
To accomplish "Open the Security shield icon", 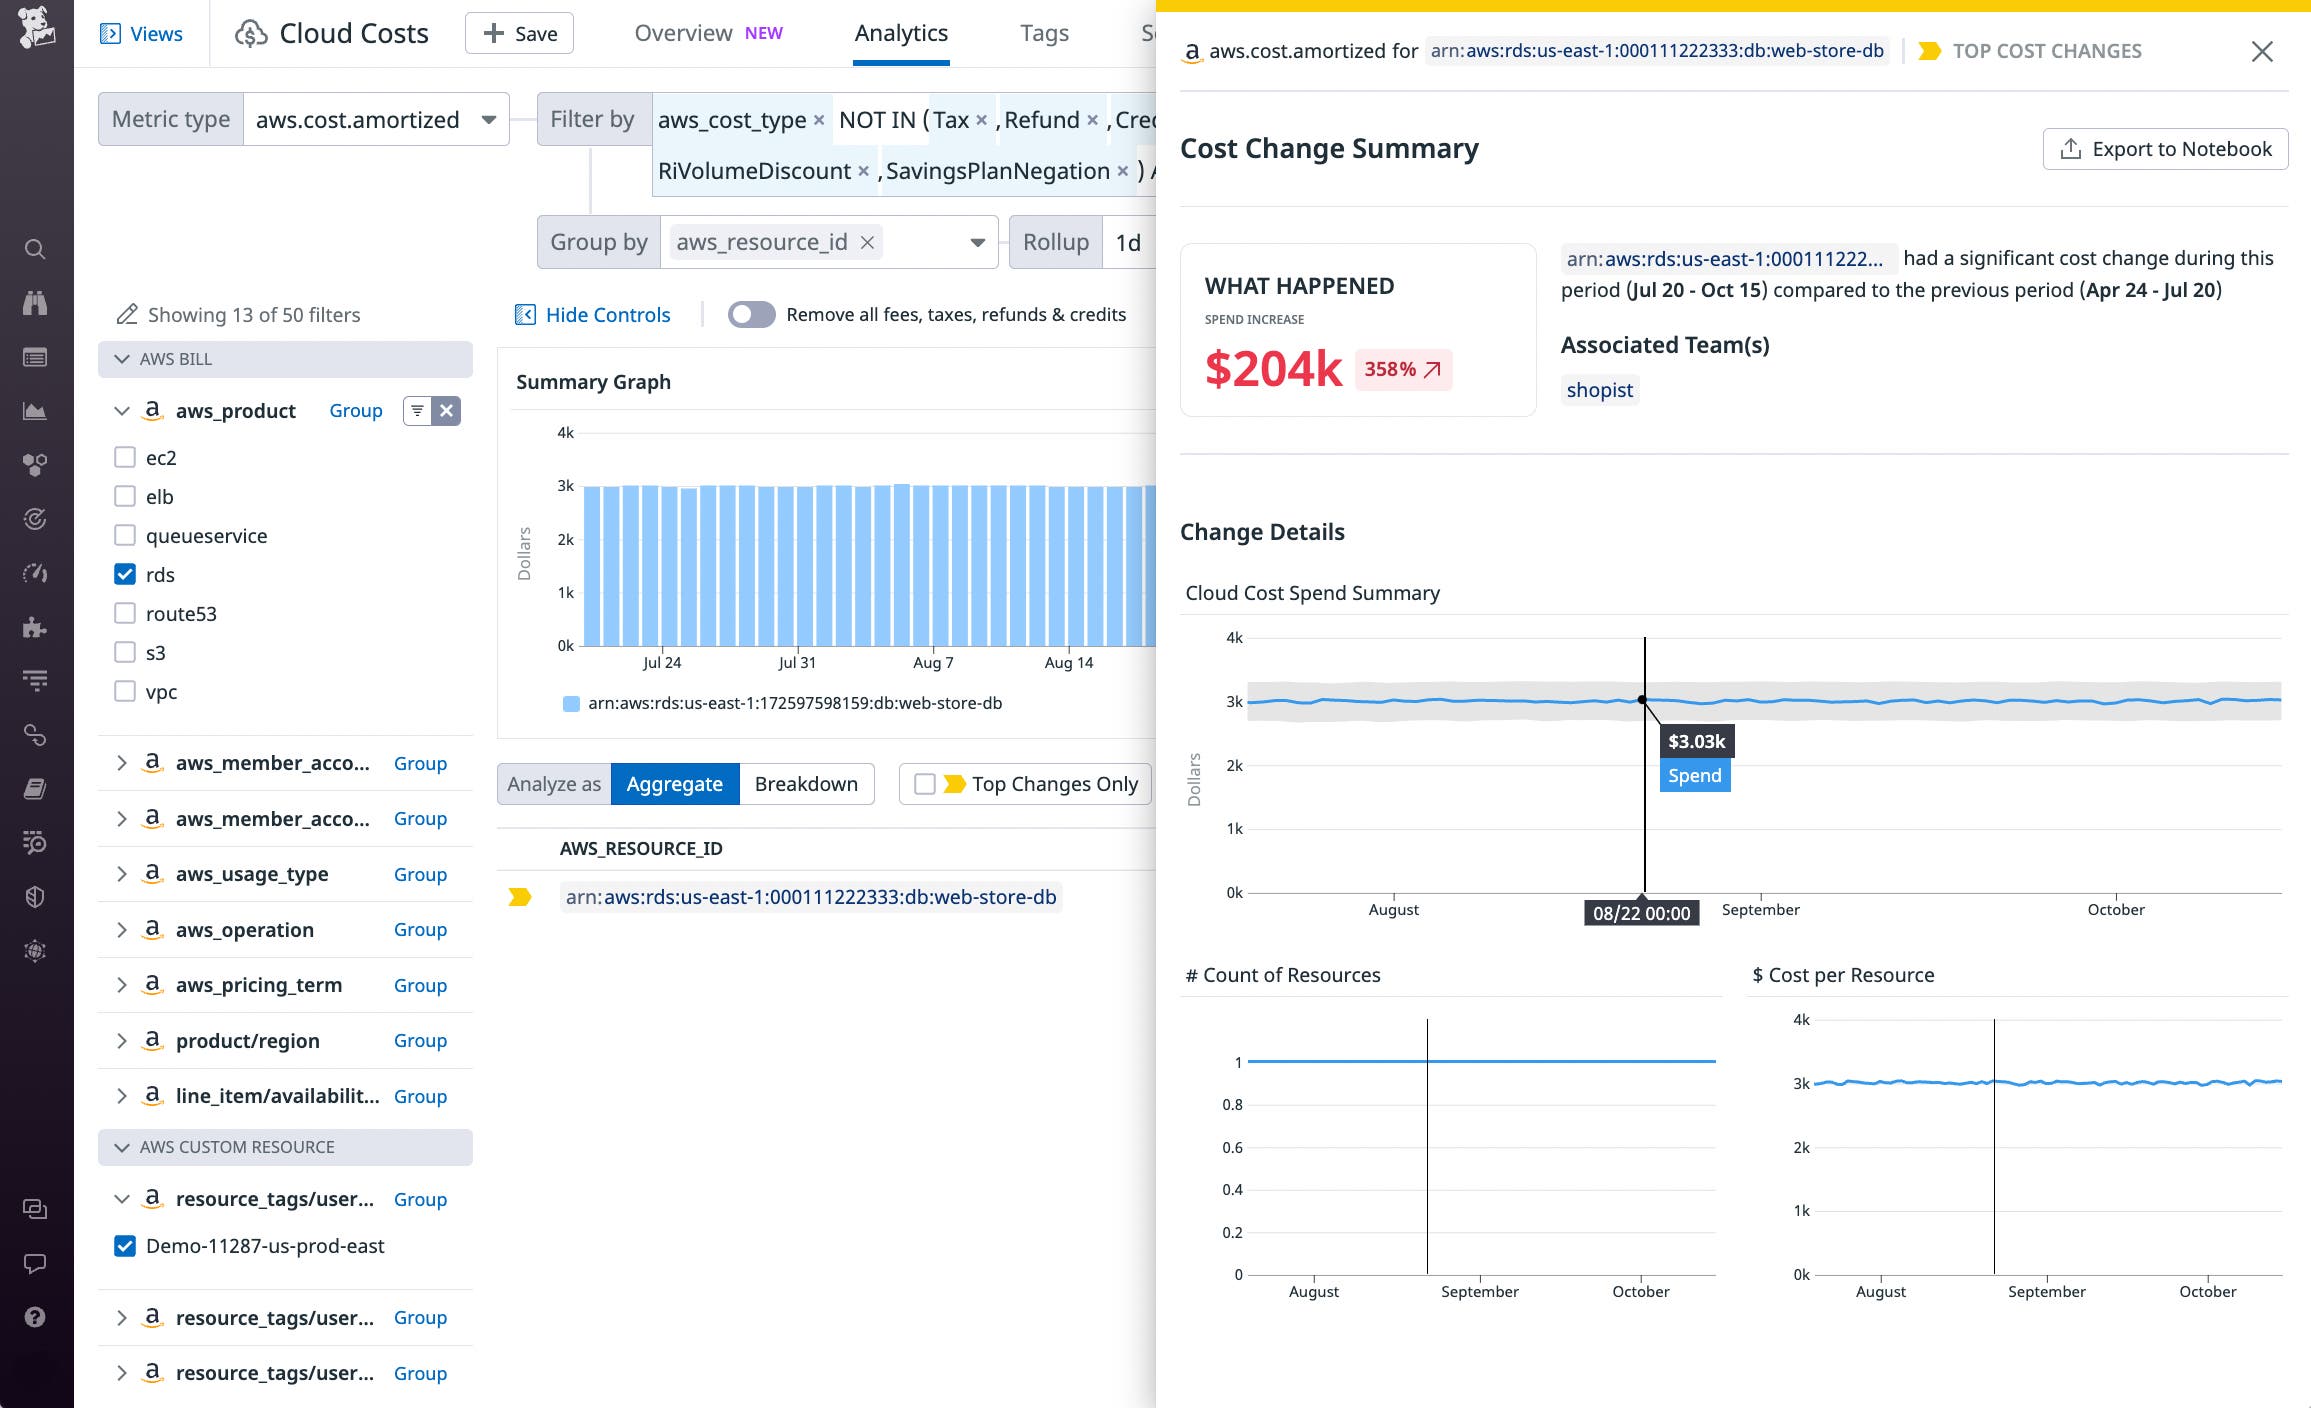I will (35, 896).
